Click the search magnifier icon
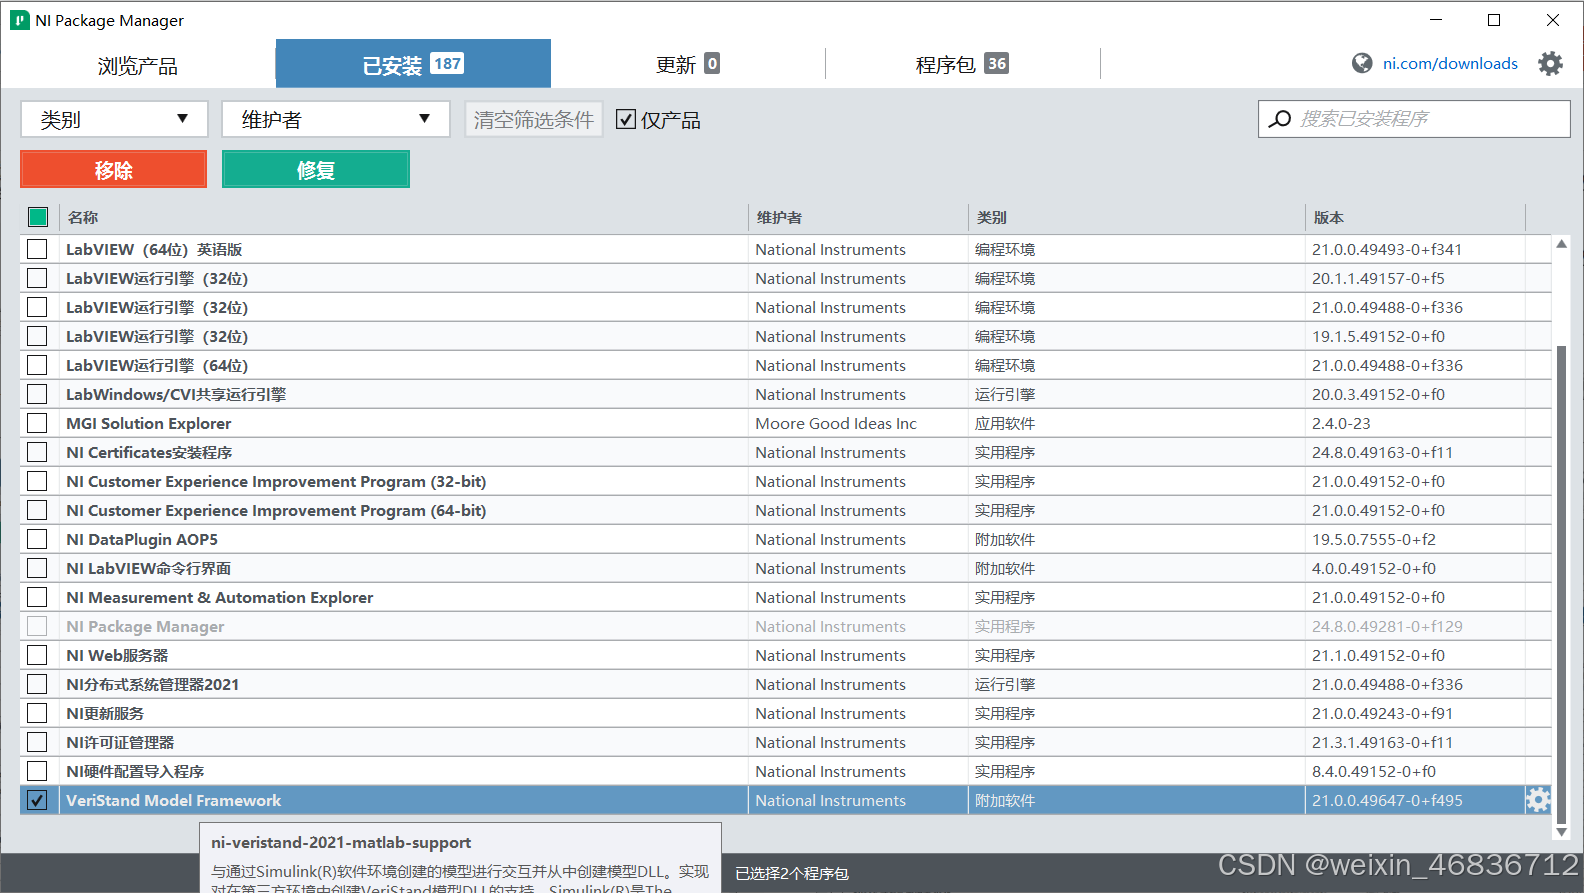This screenshot has height=893, width=1584. 1279,119
